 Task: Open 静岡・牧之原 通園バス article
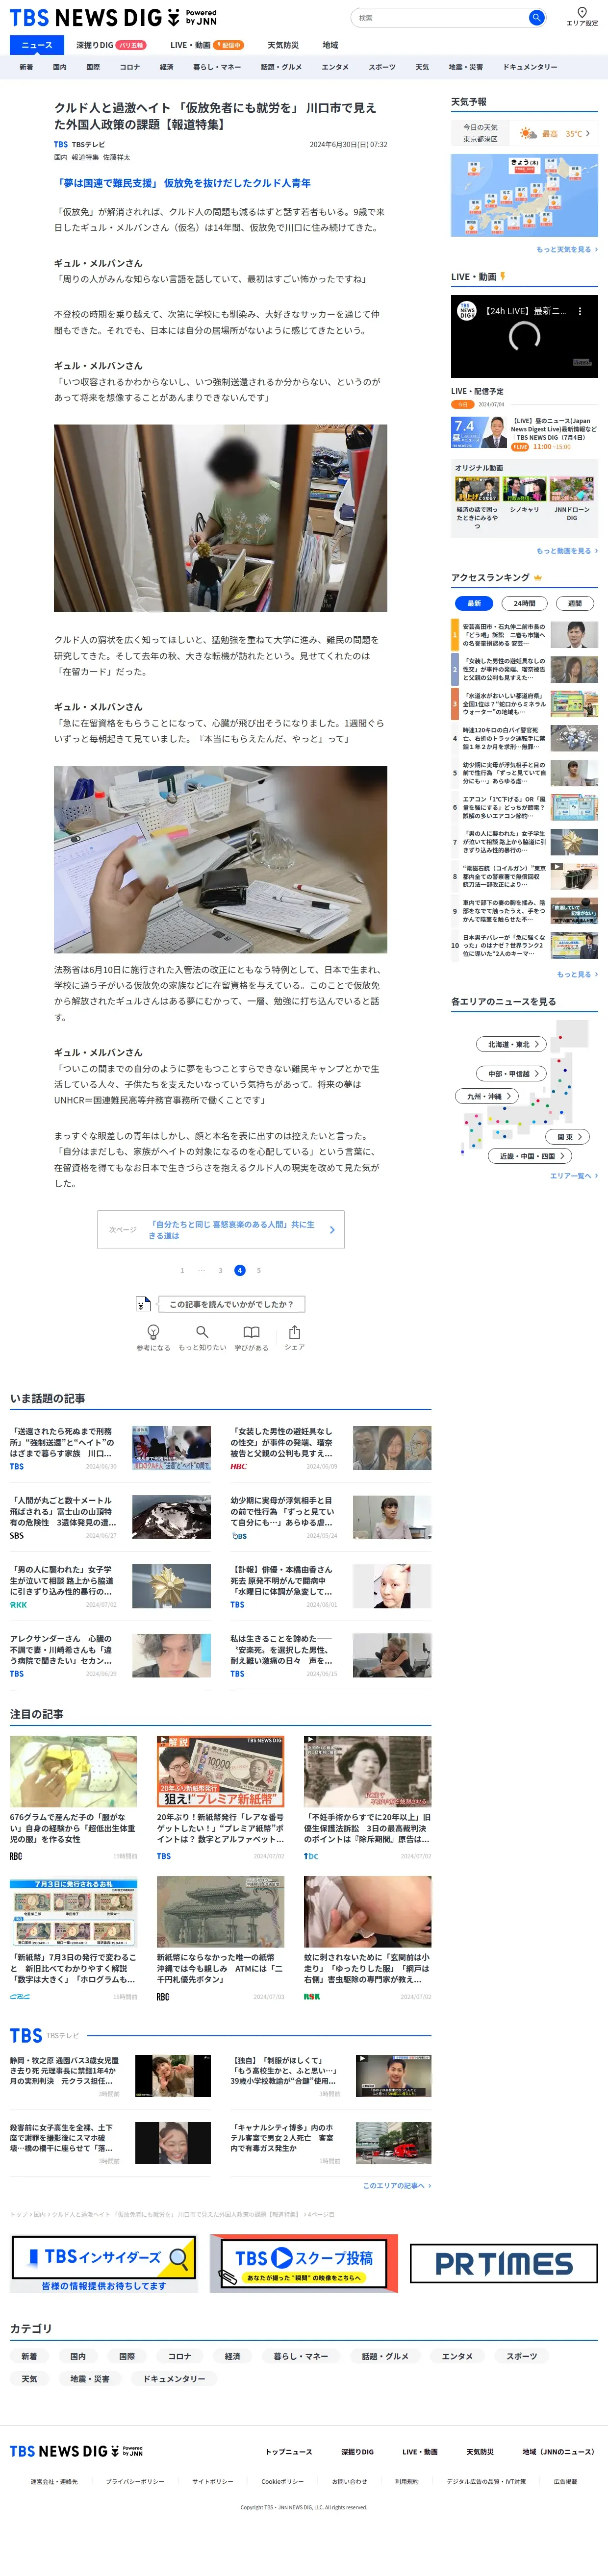[110, 2077]
